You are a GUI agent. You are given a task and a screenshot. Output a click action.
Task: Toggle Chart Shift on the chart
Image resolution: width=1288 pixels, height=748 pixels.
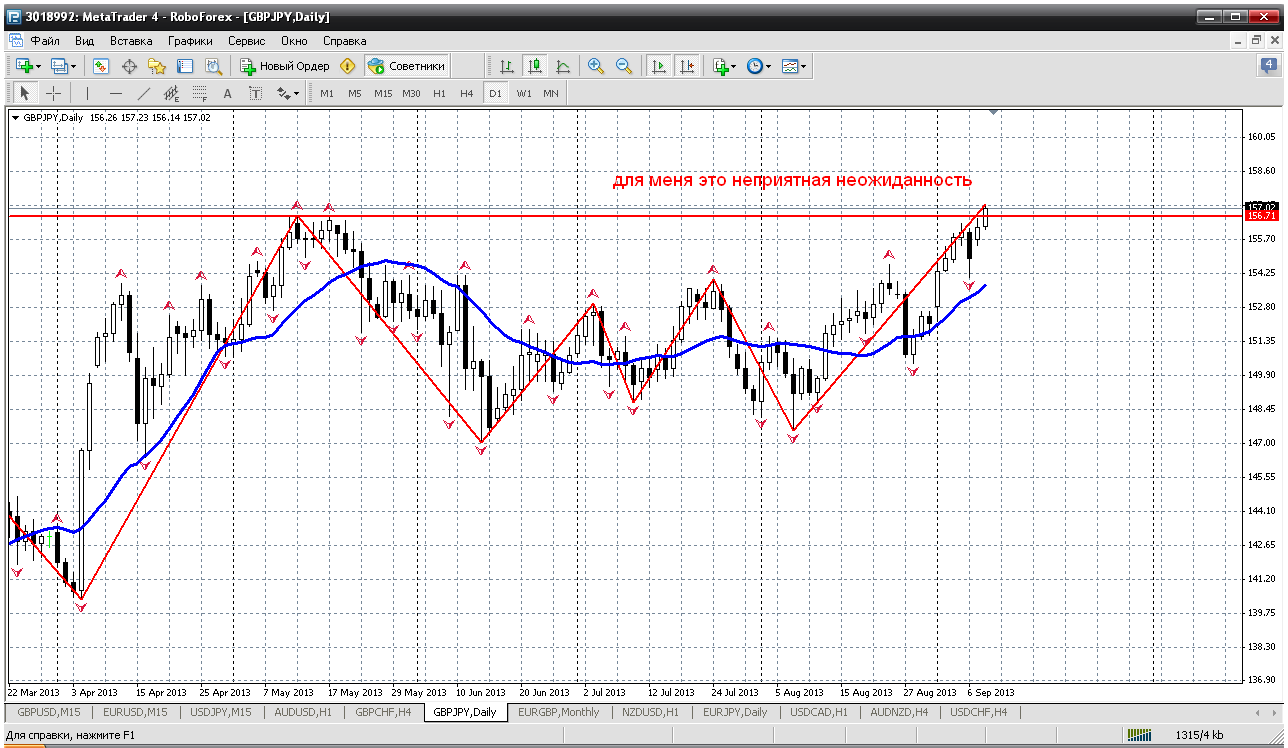[x=686, y=66]
